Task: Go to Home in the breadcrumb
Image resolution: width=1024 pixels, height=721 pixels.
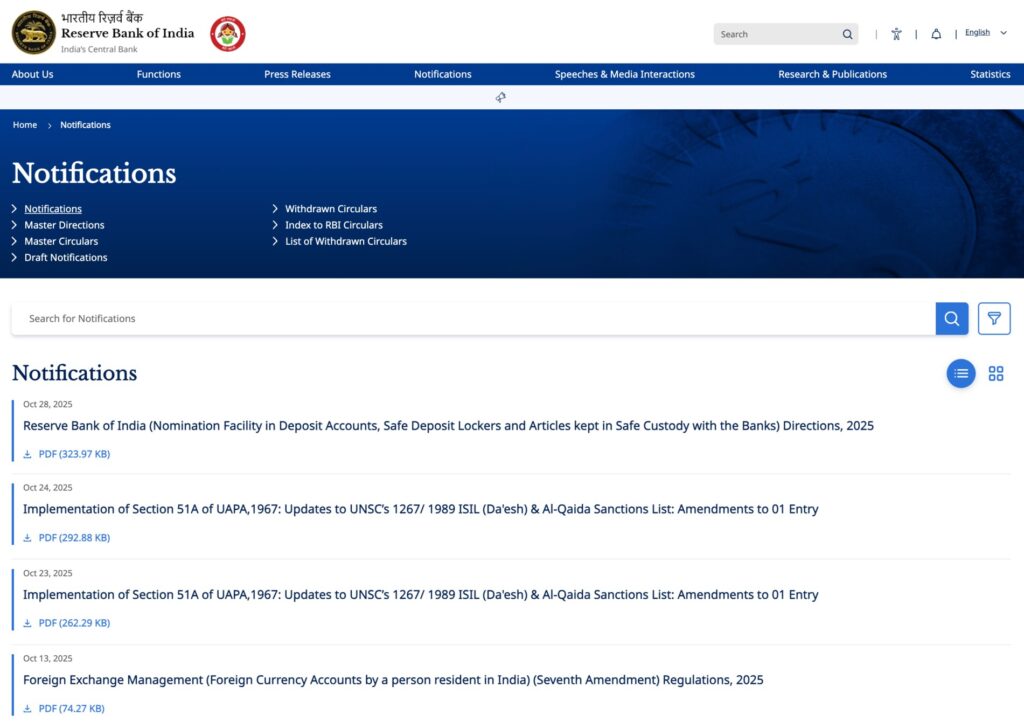Action: click(x=25, y=125)
